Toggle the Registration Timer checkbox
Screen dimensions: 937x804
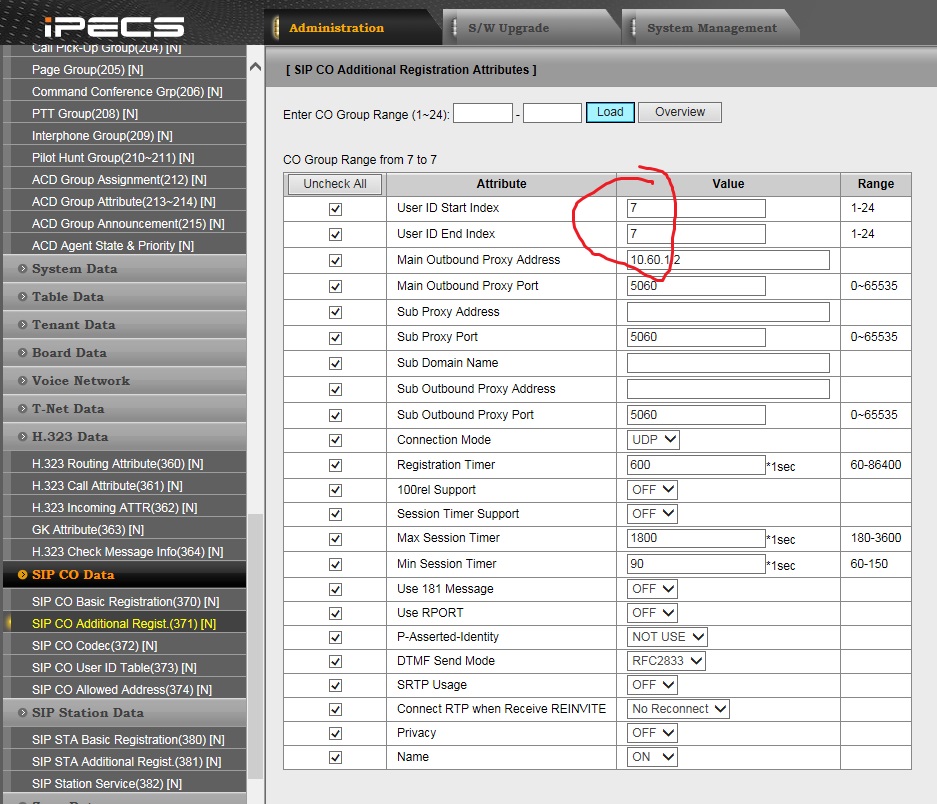click(x=335, y=466)
